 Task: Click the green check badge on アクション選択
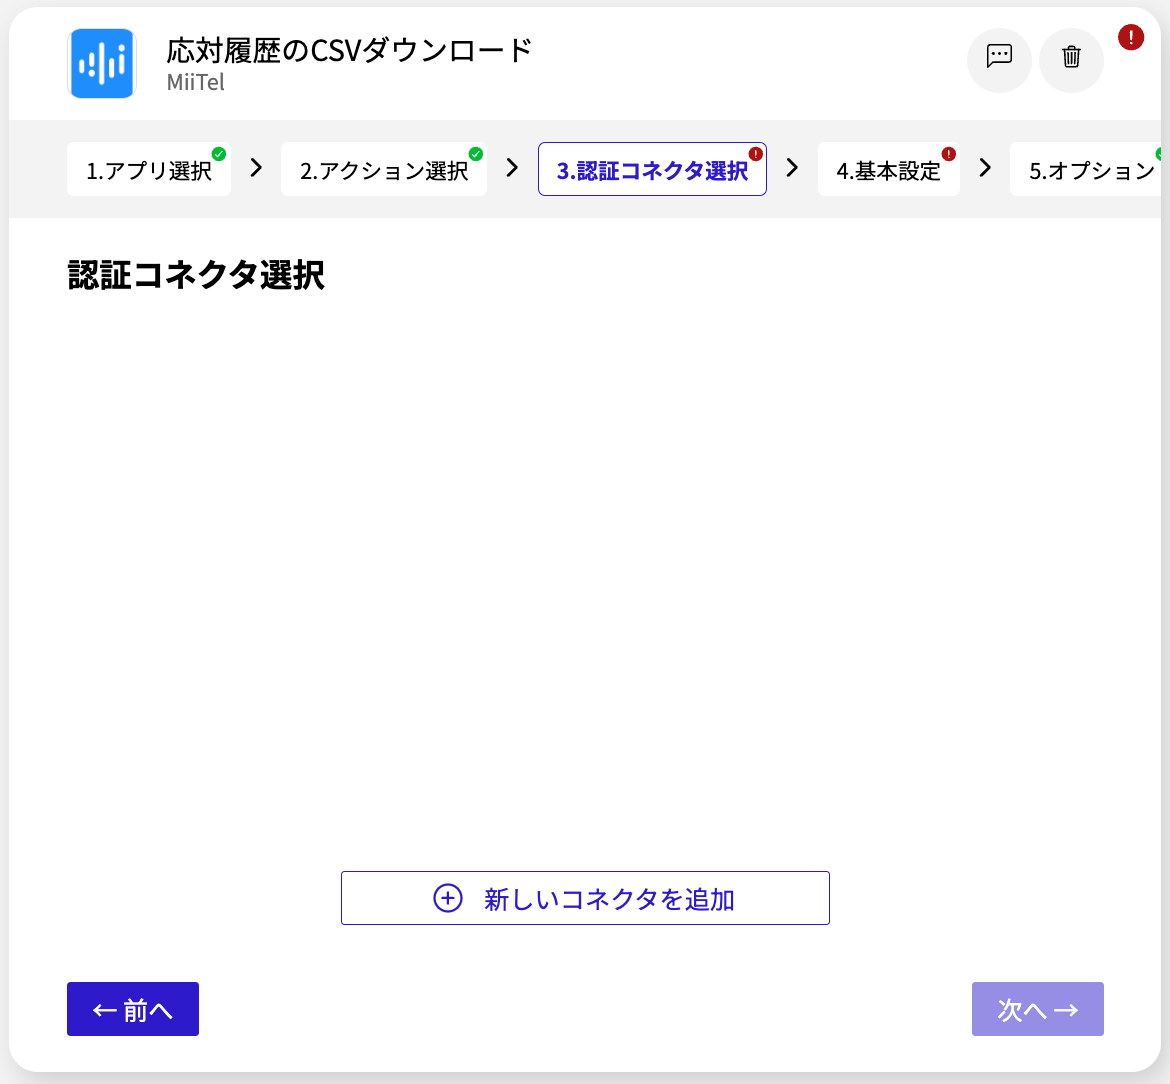point(475,154)
